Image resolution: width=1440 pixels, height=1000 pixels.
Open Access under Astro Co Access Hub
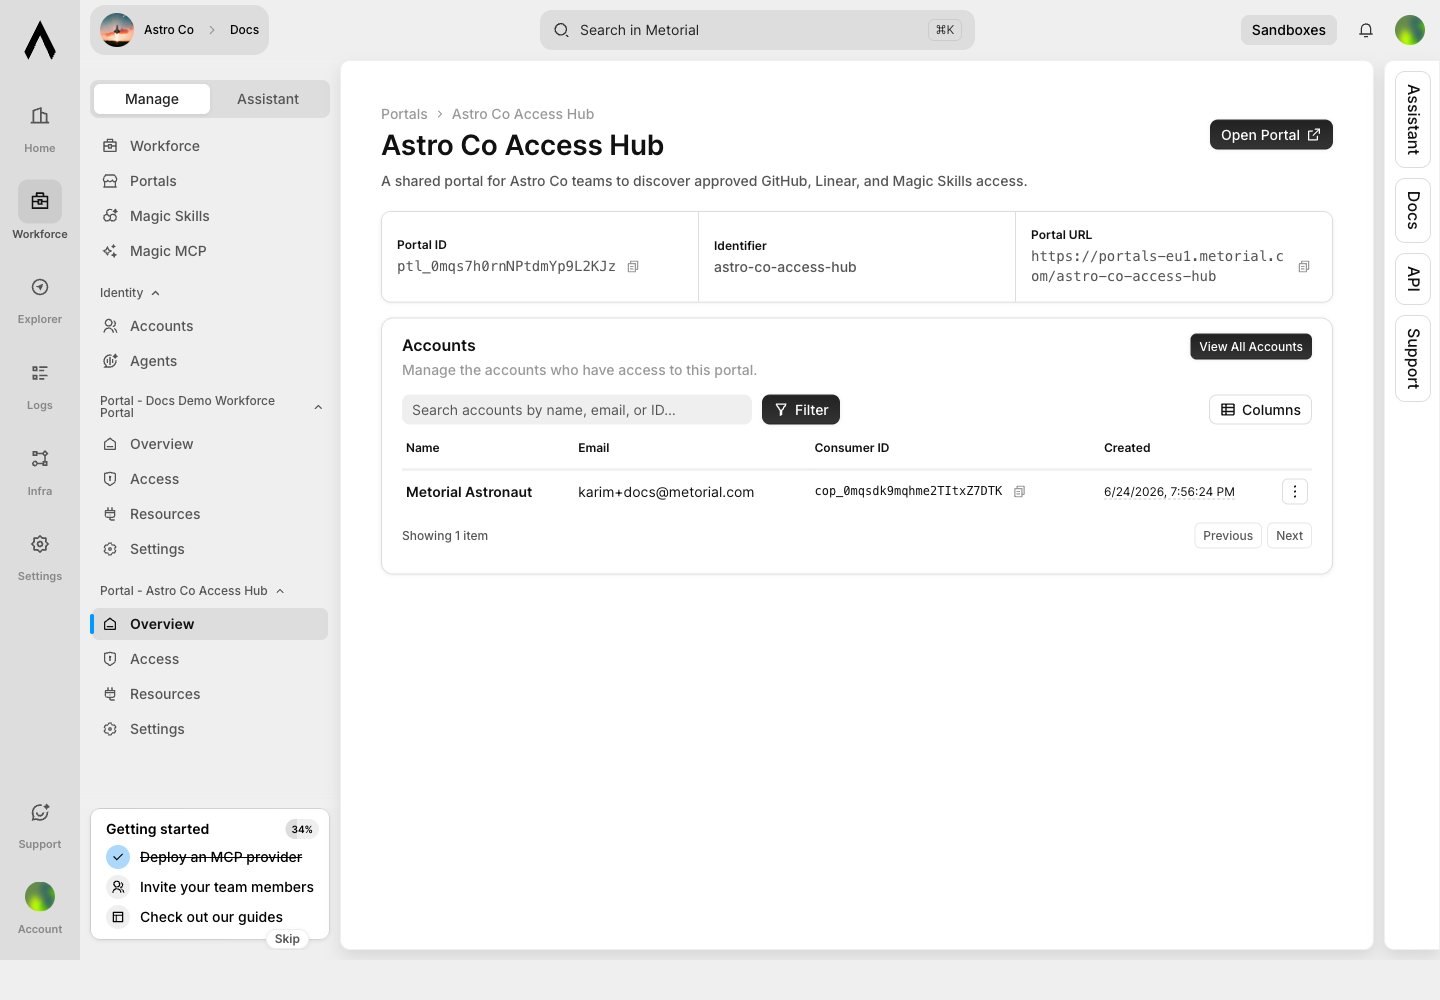(209, 659)
